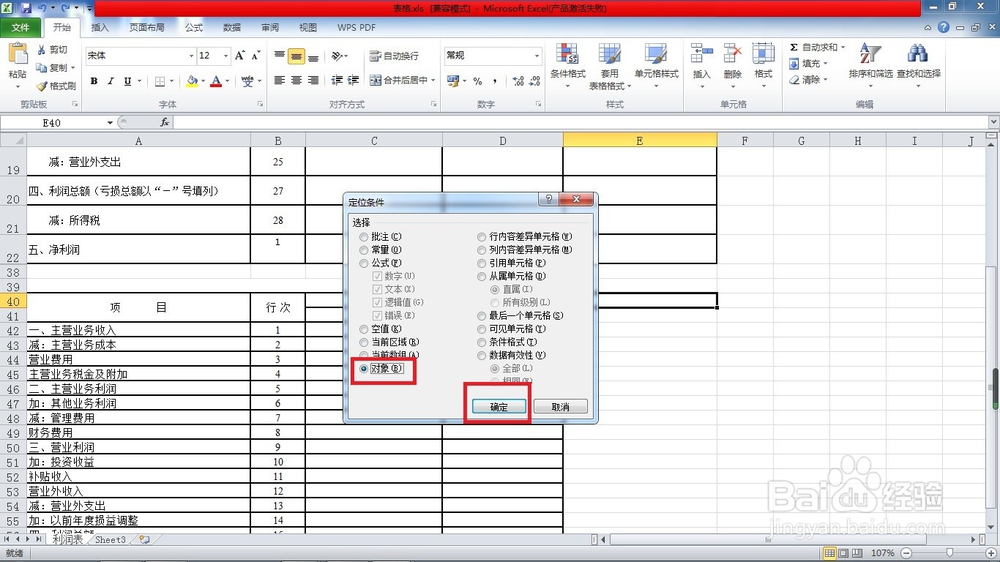Click the Insert cells icon
Image resolution: width=1000 pixels, height=562 pixels.
pos(702,54)
